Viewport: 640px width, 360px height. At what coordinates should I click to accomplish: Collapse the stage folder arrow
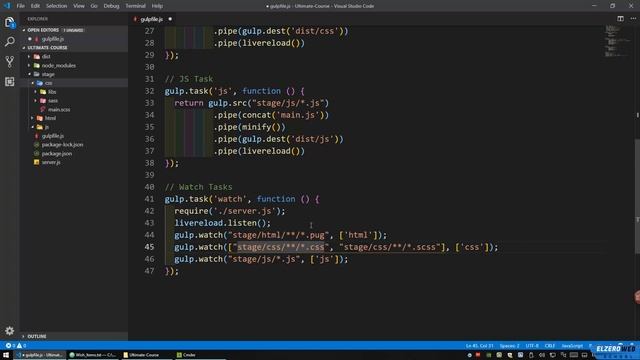(x=29, y=74)
